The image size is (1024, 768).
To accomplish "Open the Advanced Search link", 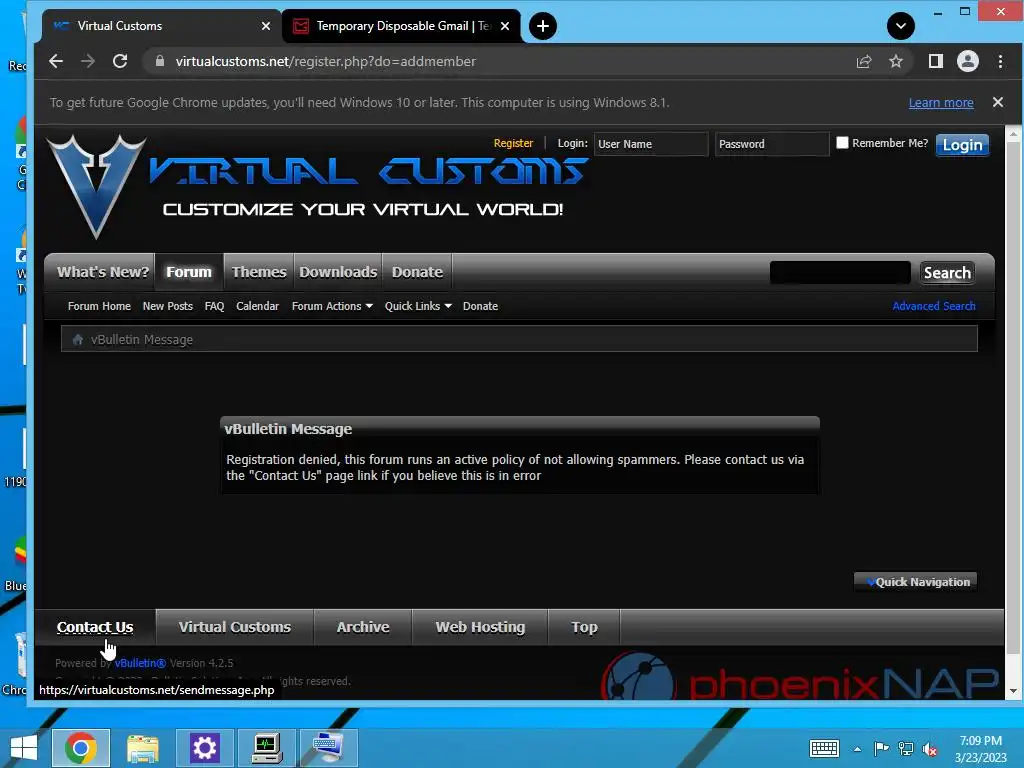I will tap(933, 306).
